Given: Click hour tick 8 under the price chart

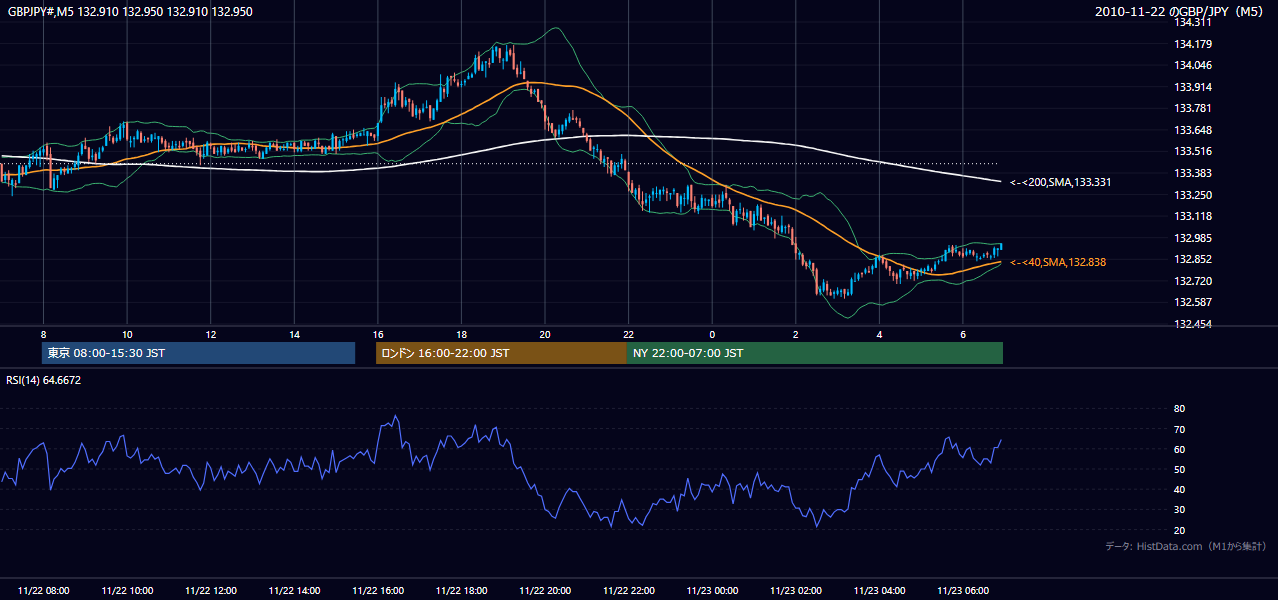Looking at the screenshot, I should tap(43, 333).
